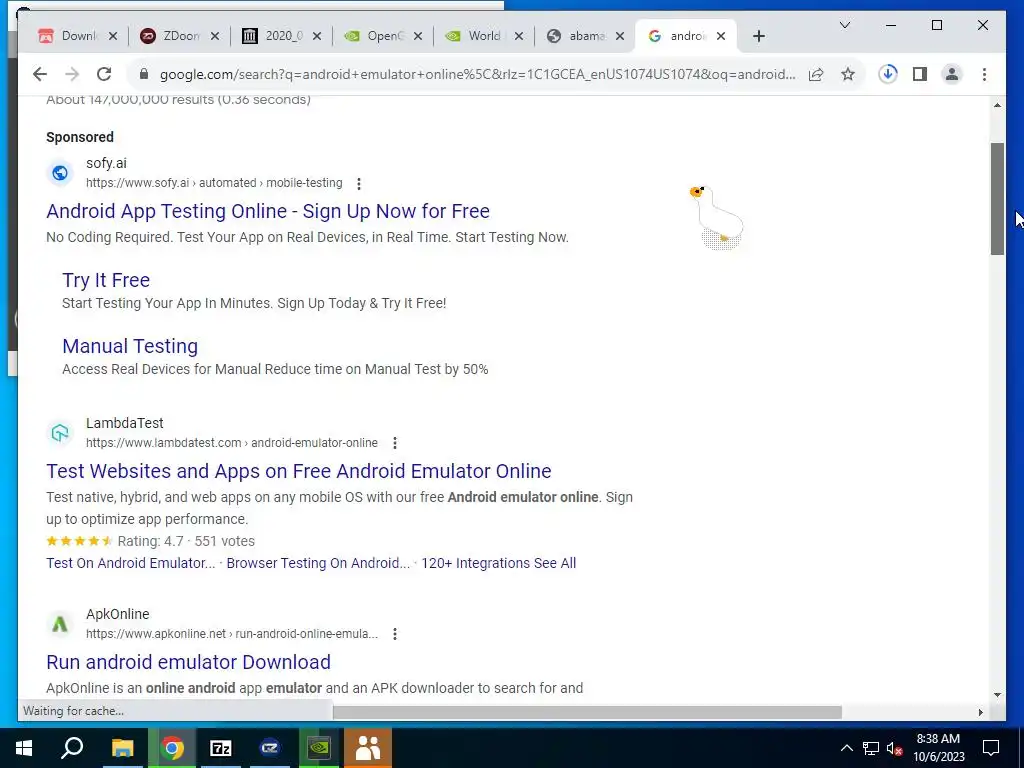Open the Chrome three-dot menu

984,74
